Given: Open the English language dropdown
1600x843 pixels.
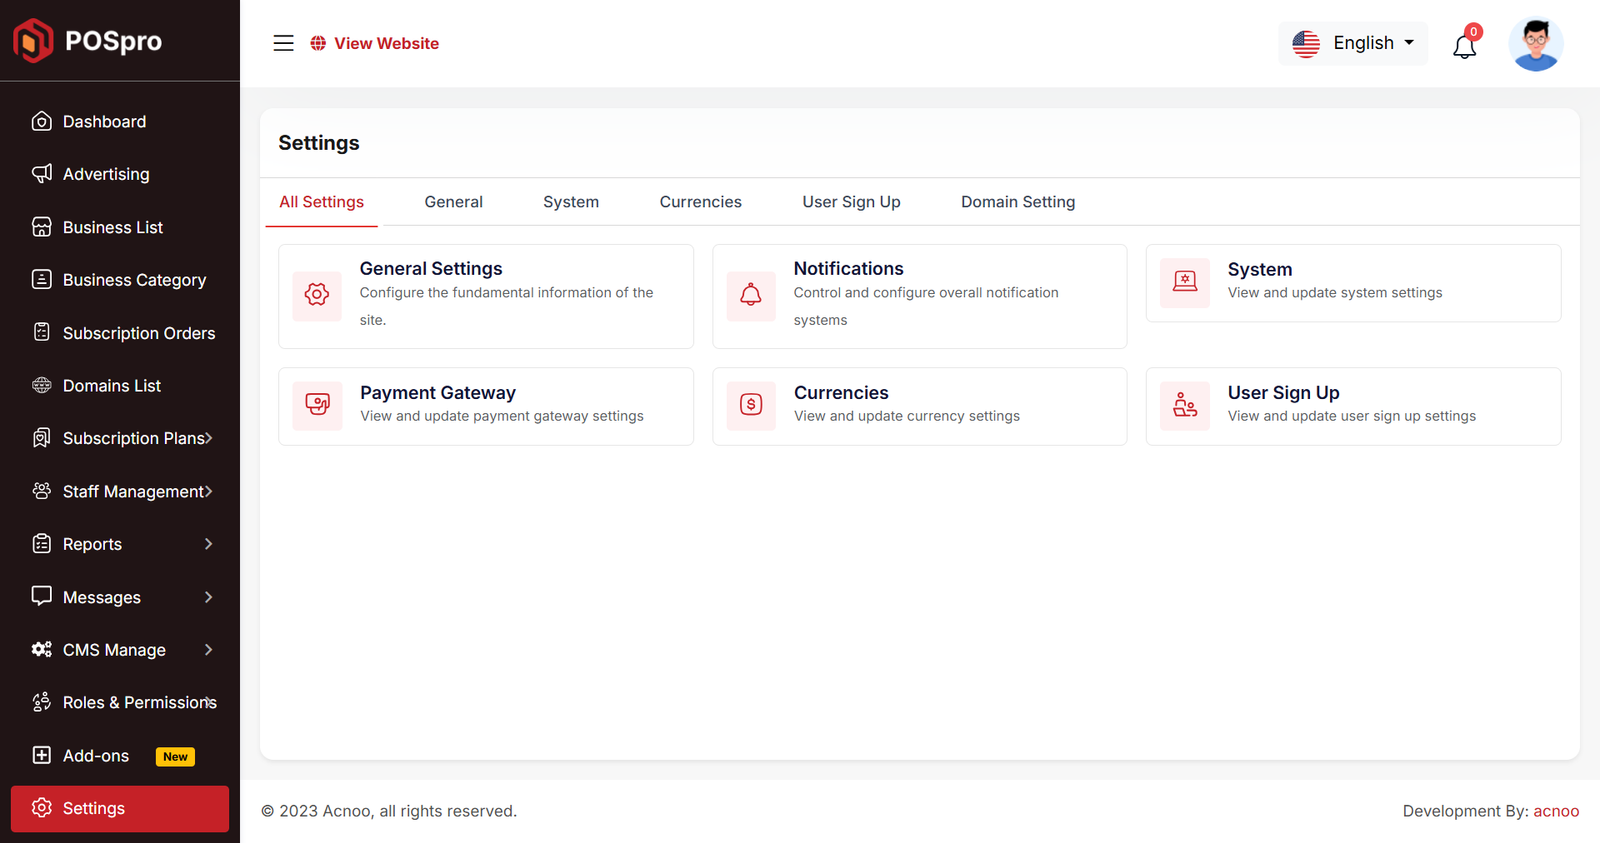Looking at the screenshot, I should tap(1353, 43).
